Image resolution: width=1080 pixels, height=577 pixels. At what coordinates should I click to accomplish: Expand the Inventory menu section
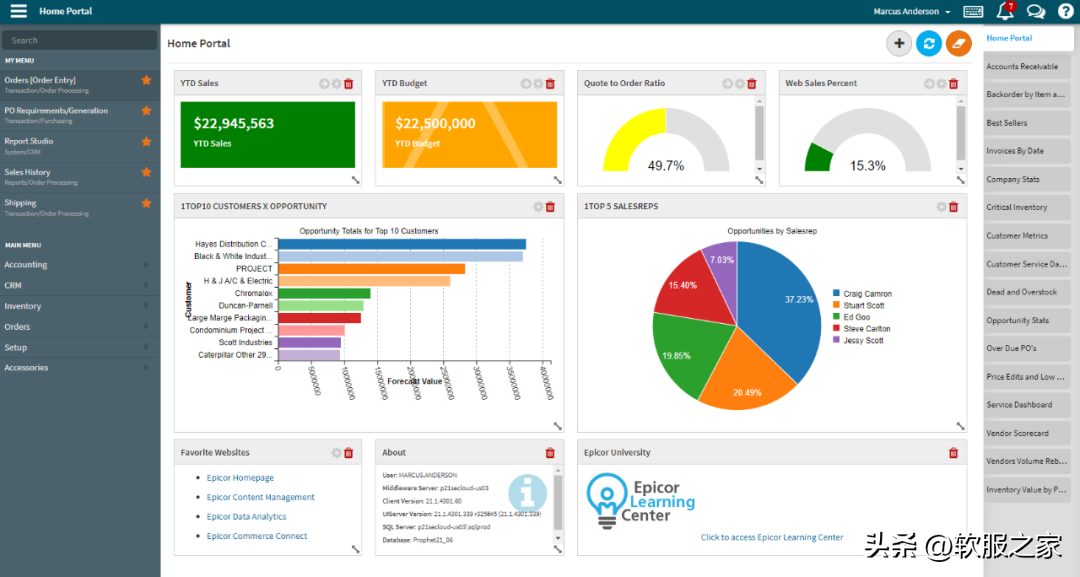(x=79, y=306)
